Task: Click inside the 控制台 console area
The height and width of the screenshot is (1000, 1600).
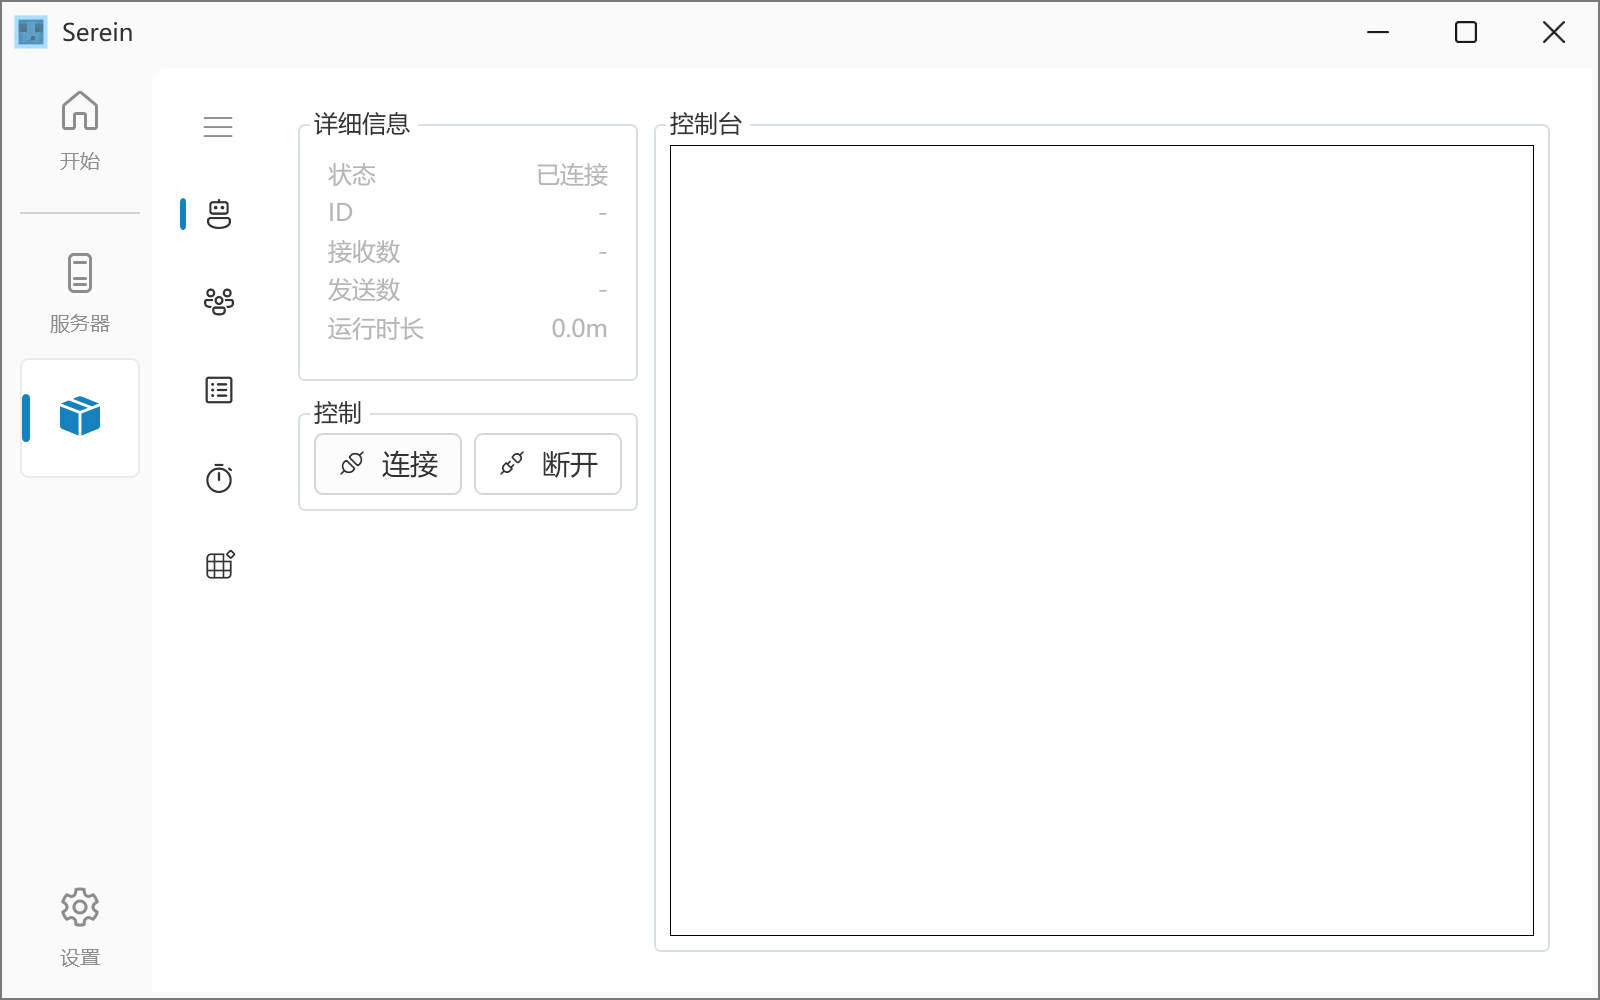Action: (x=1101, y=540)
